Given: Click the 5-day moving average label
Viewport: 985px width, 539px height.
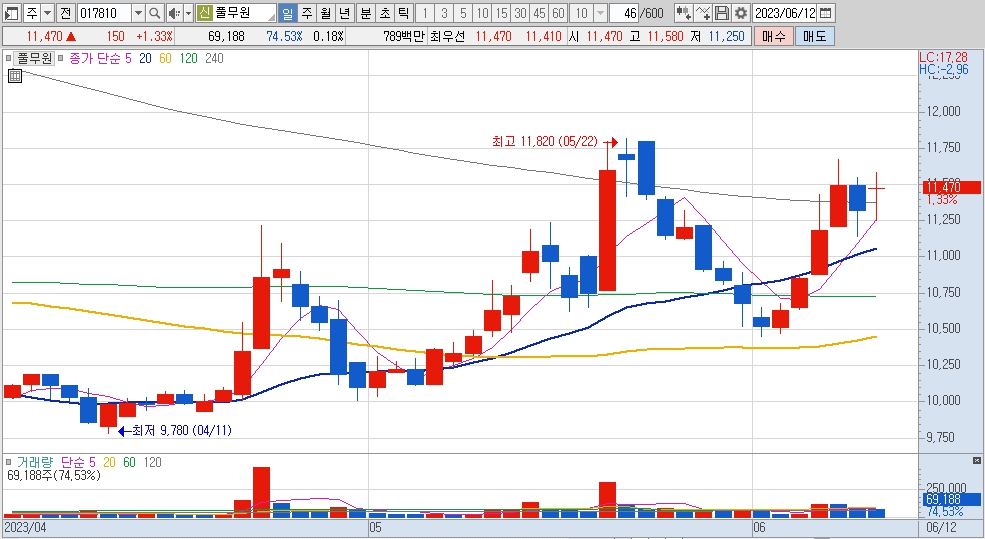Looking at the screenshot, I should 128,58.
